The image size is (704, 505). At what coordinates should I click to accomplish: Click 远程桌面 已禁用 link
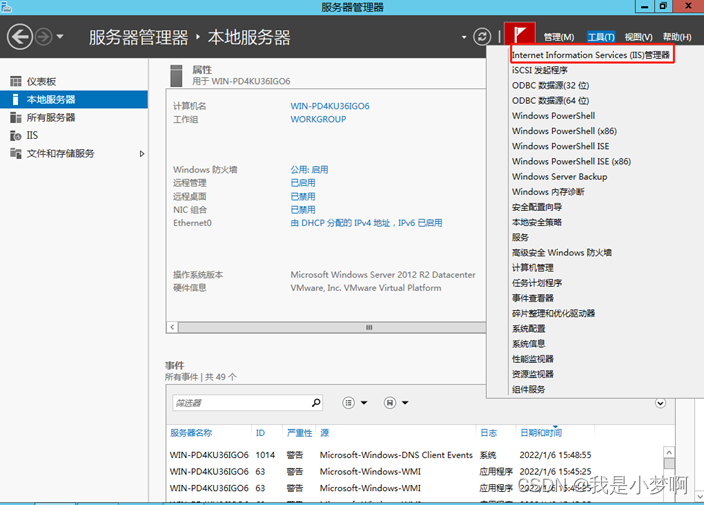303,196
